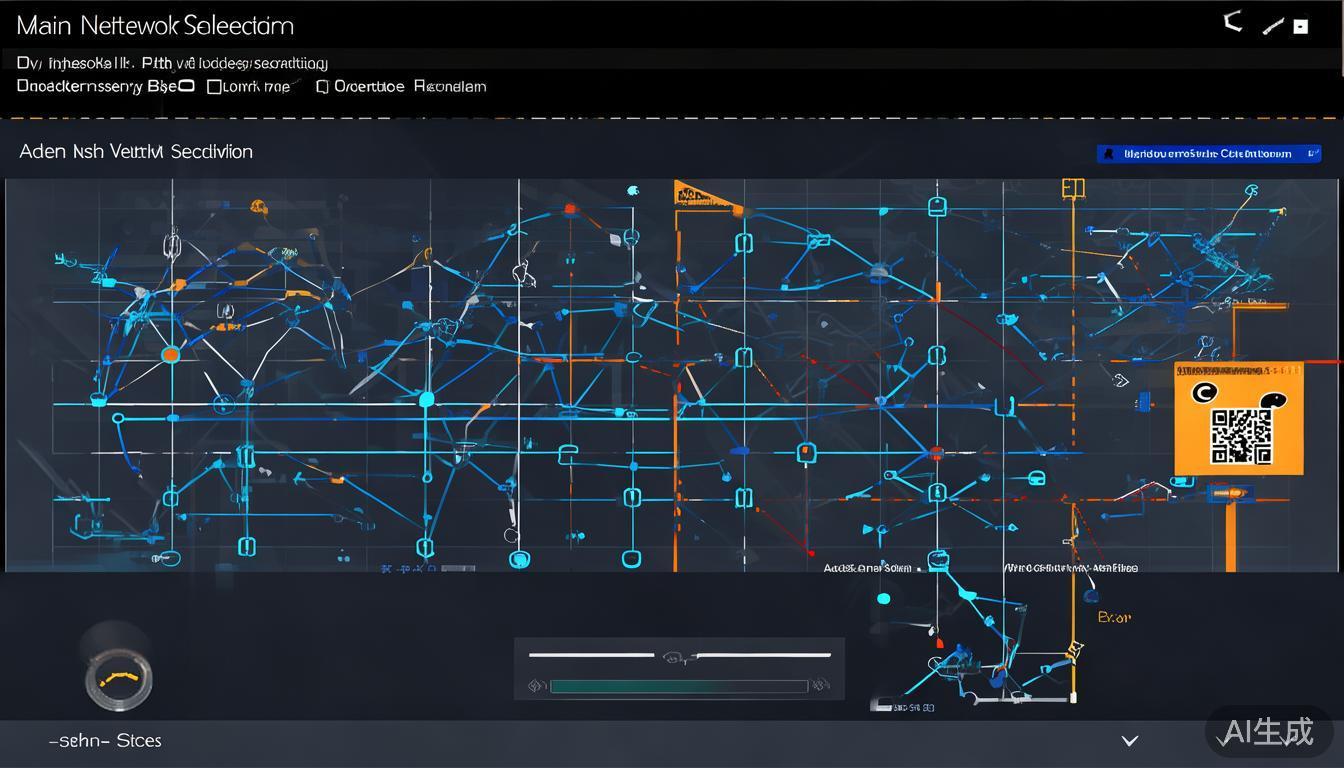Image resolution: width=1344 pixels, height=768 pixels.
Task: Click the white pen icon in the title bar
Action: pyautogui.click(x=1272, y=26)
